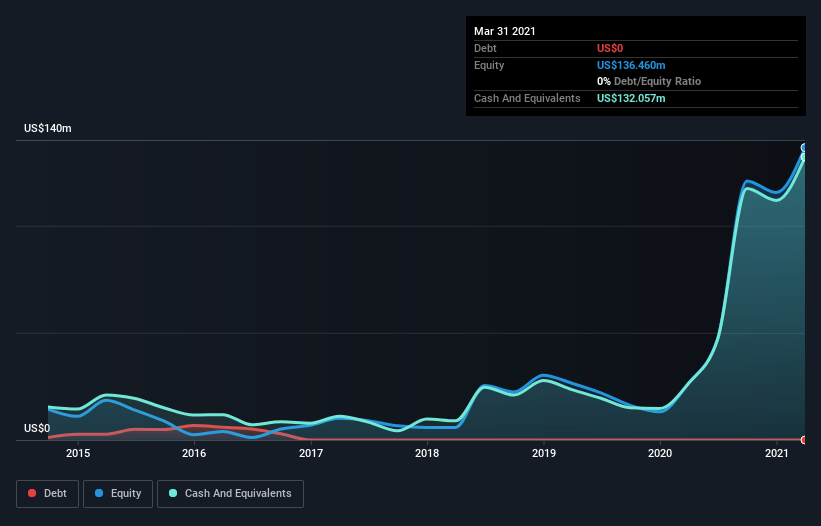Image resolution: width=821 pixels, height=526 pixels.
Task: Toggle the Debt legend series
Action: [47, 493]
